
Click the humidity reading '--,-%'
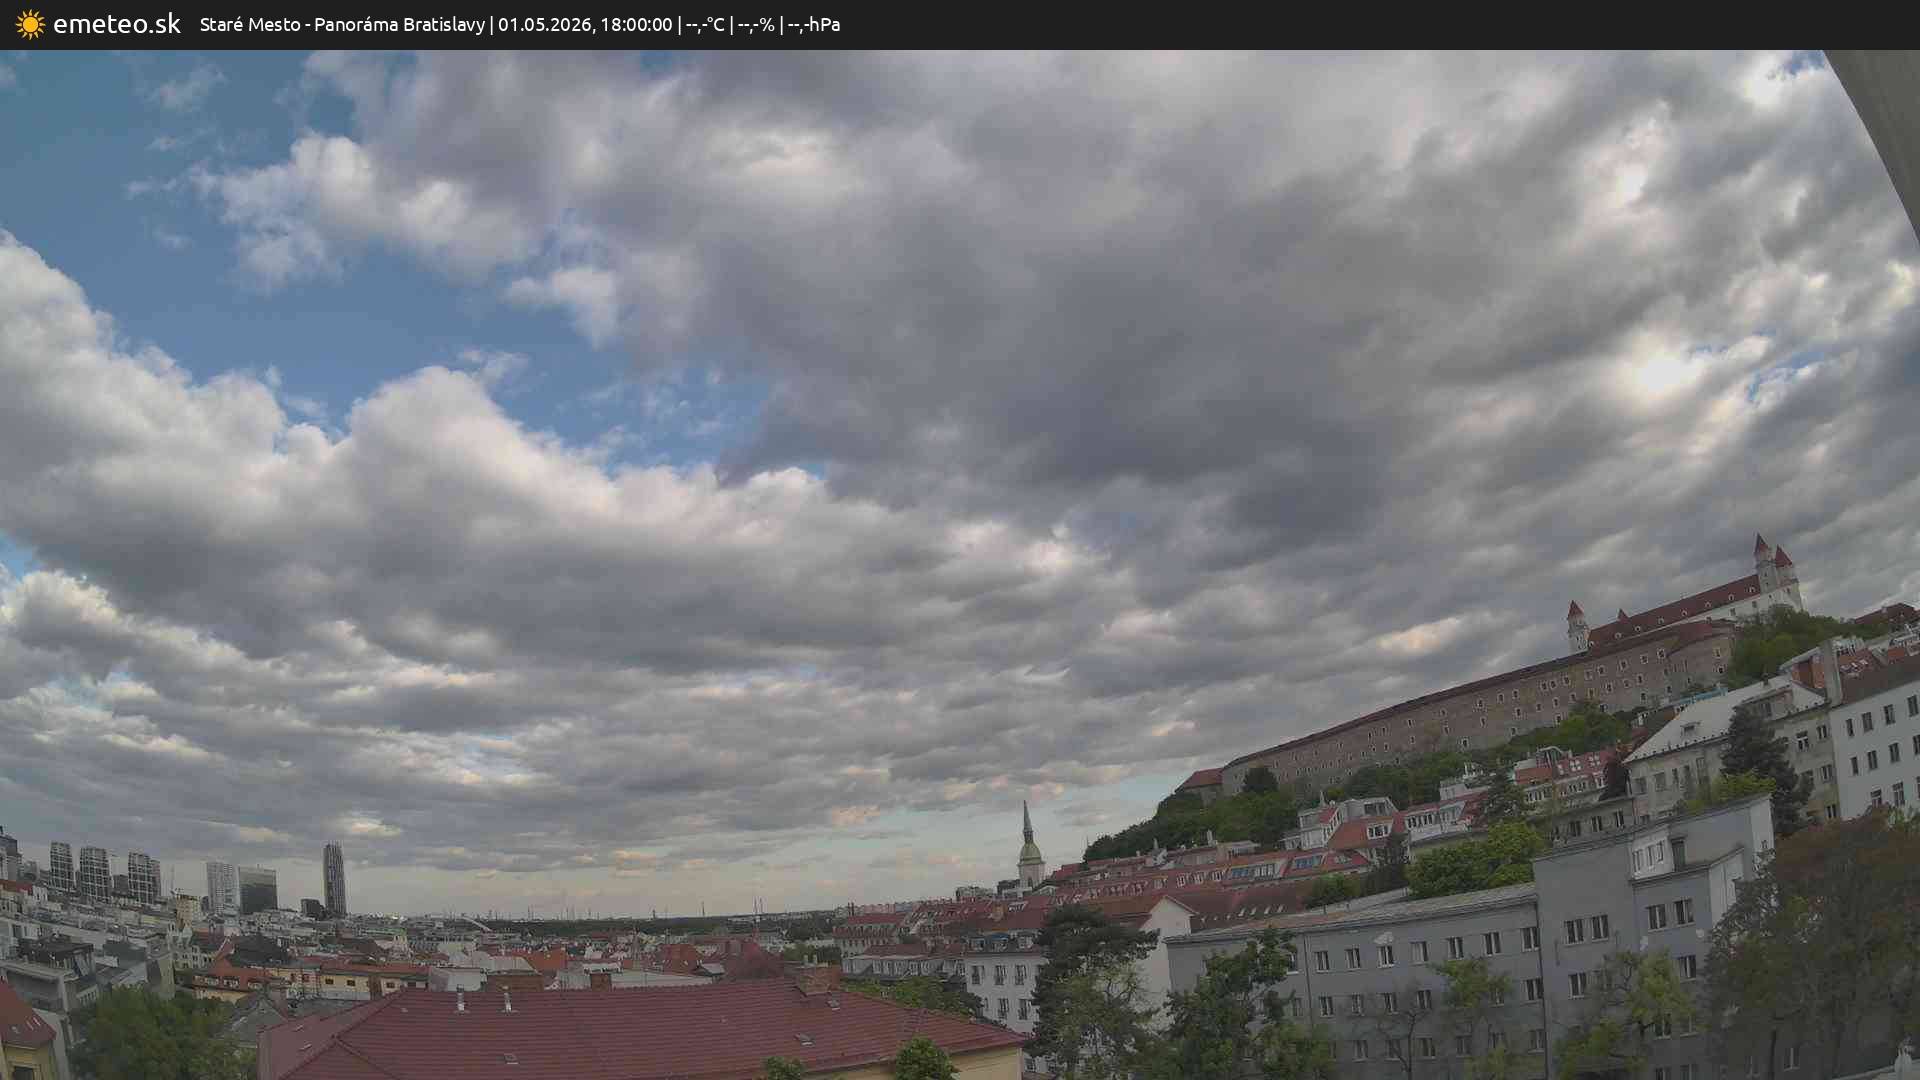(x=756, y=24)
